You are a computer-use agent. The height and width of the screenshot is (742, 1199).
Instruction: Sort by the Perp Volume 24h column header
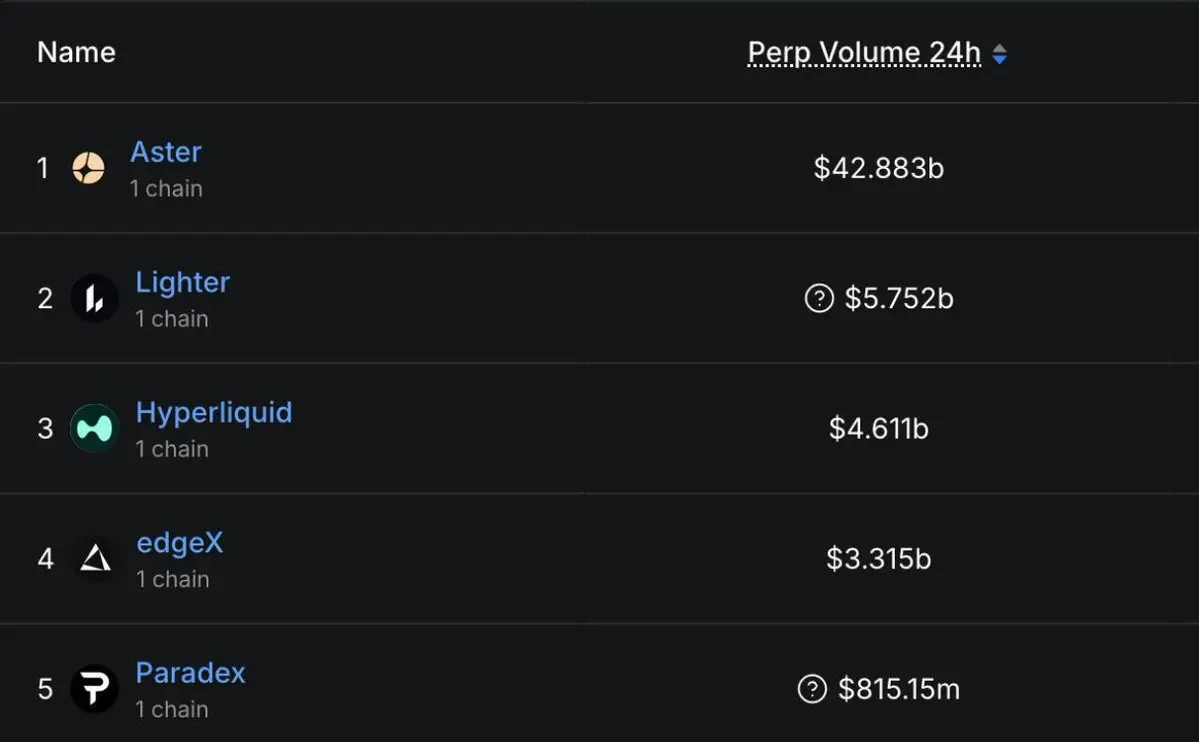[x=864, y=53]
